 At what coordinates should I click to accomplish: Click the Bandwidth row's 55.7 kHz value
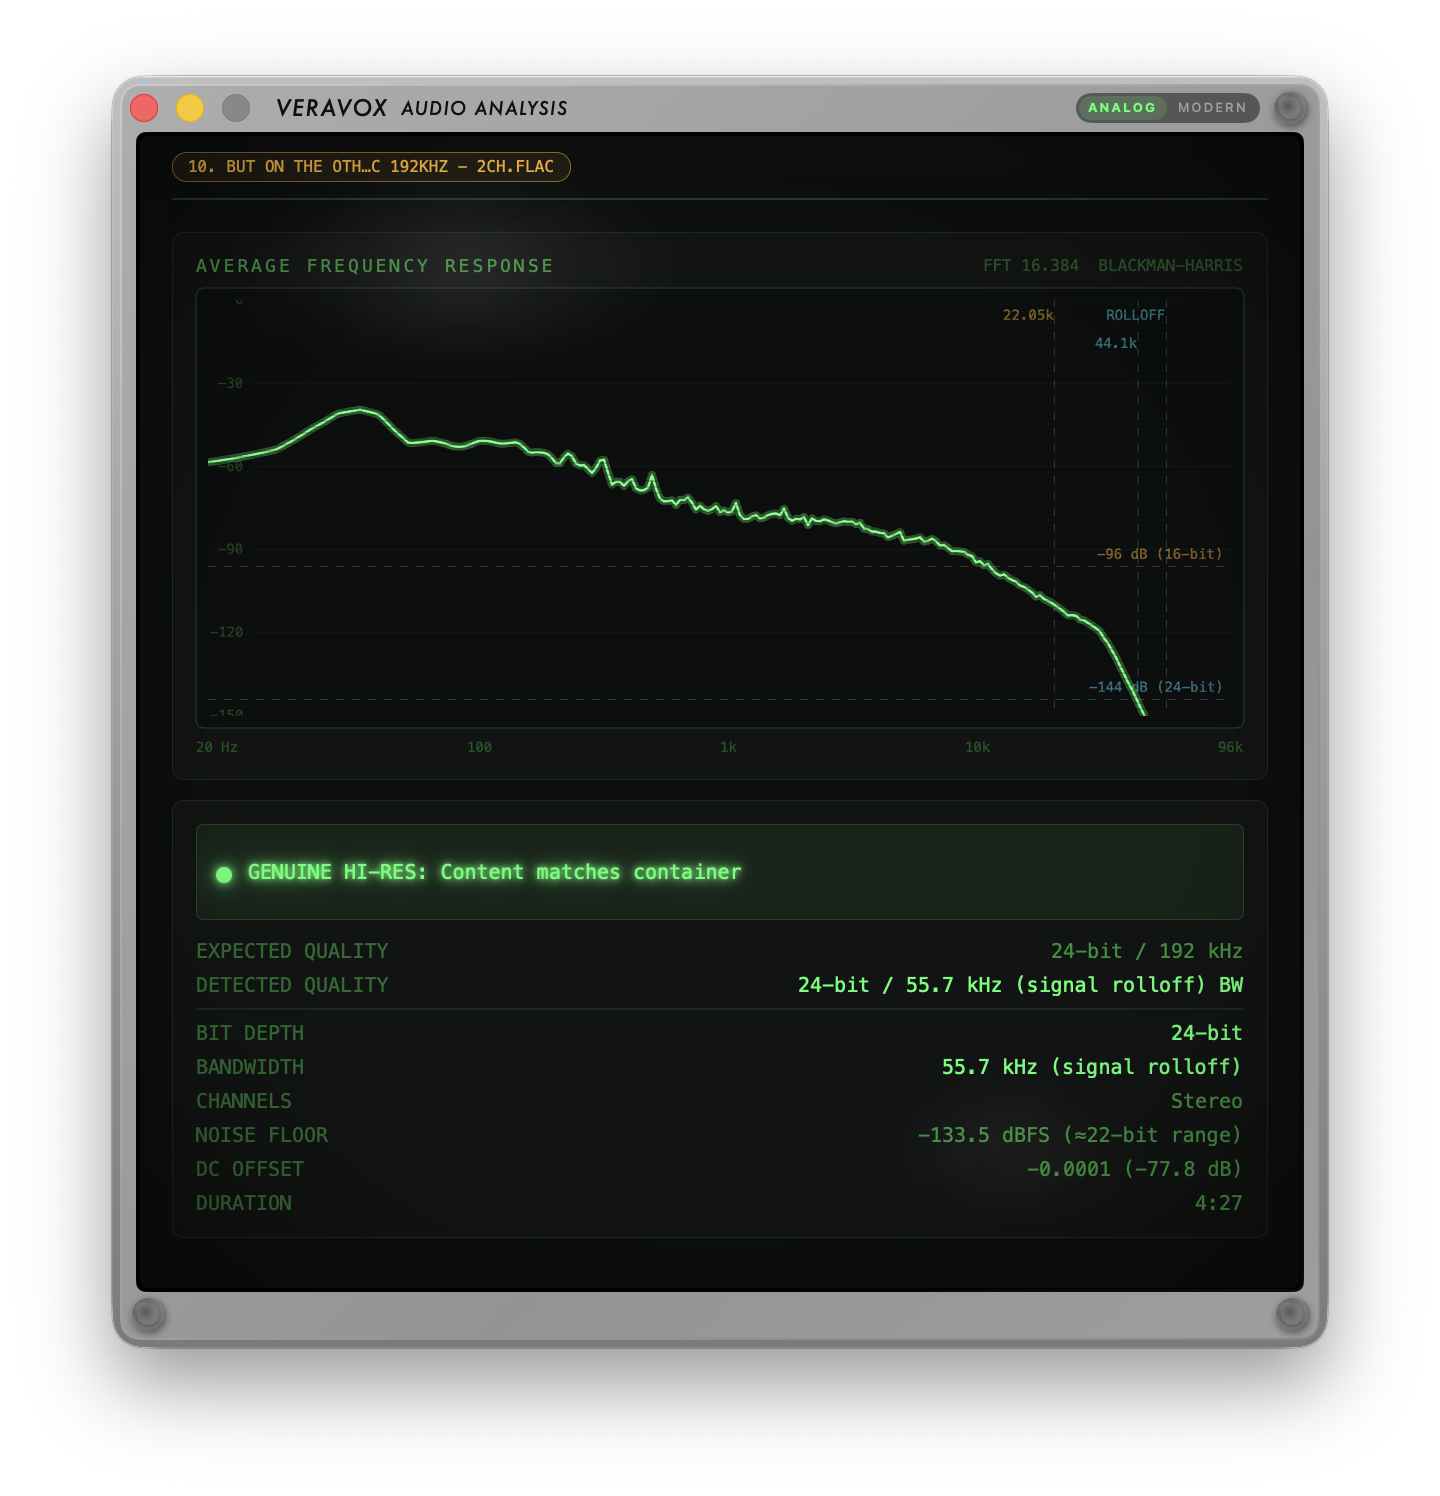click(x=1091, y=1067)
